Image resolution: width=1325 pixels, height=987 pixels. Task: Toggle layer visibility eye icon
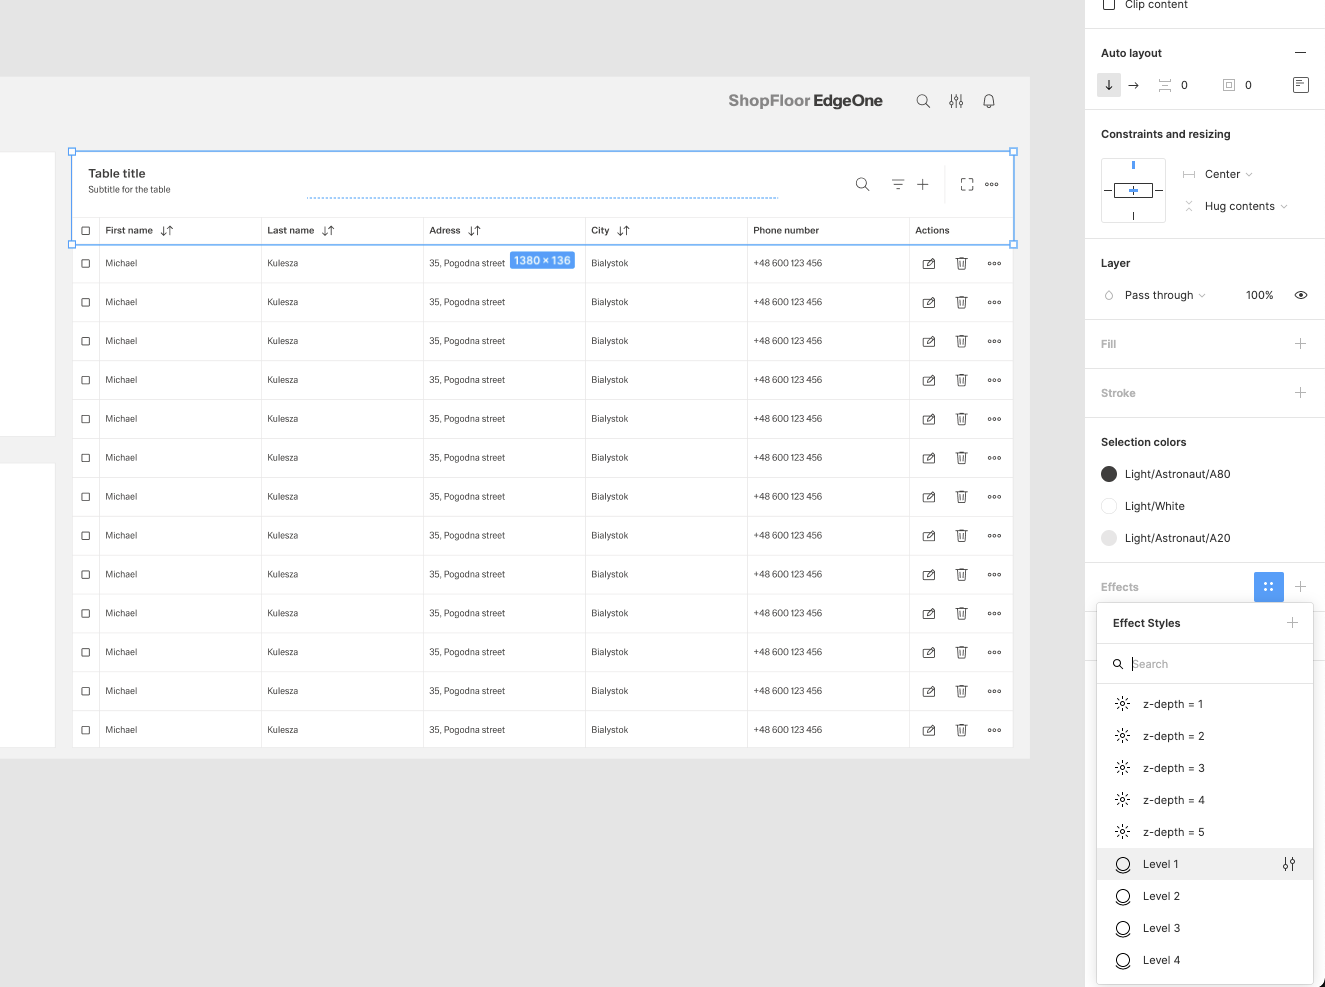click(x=1301, y=295)
